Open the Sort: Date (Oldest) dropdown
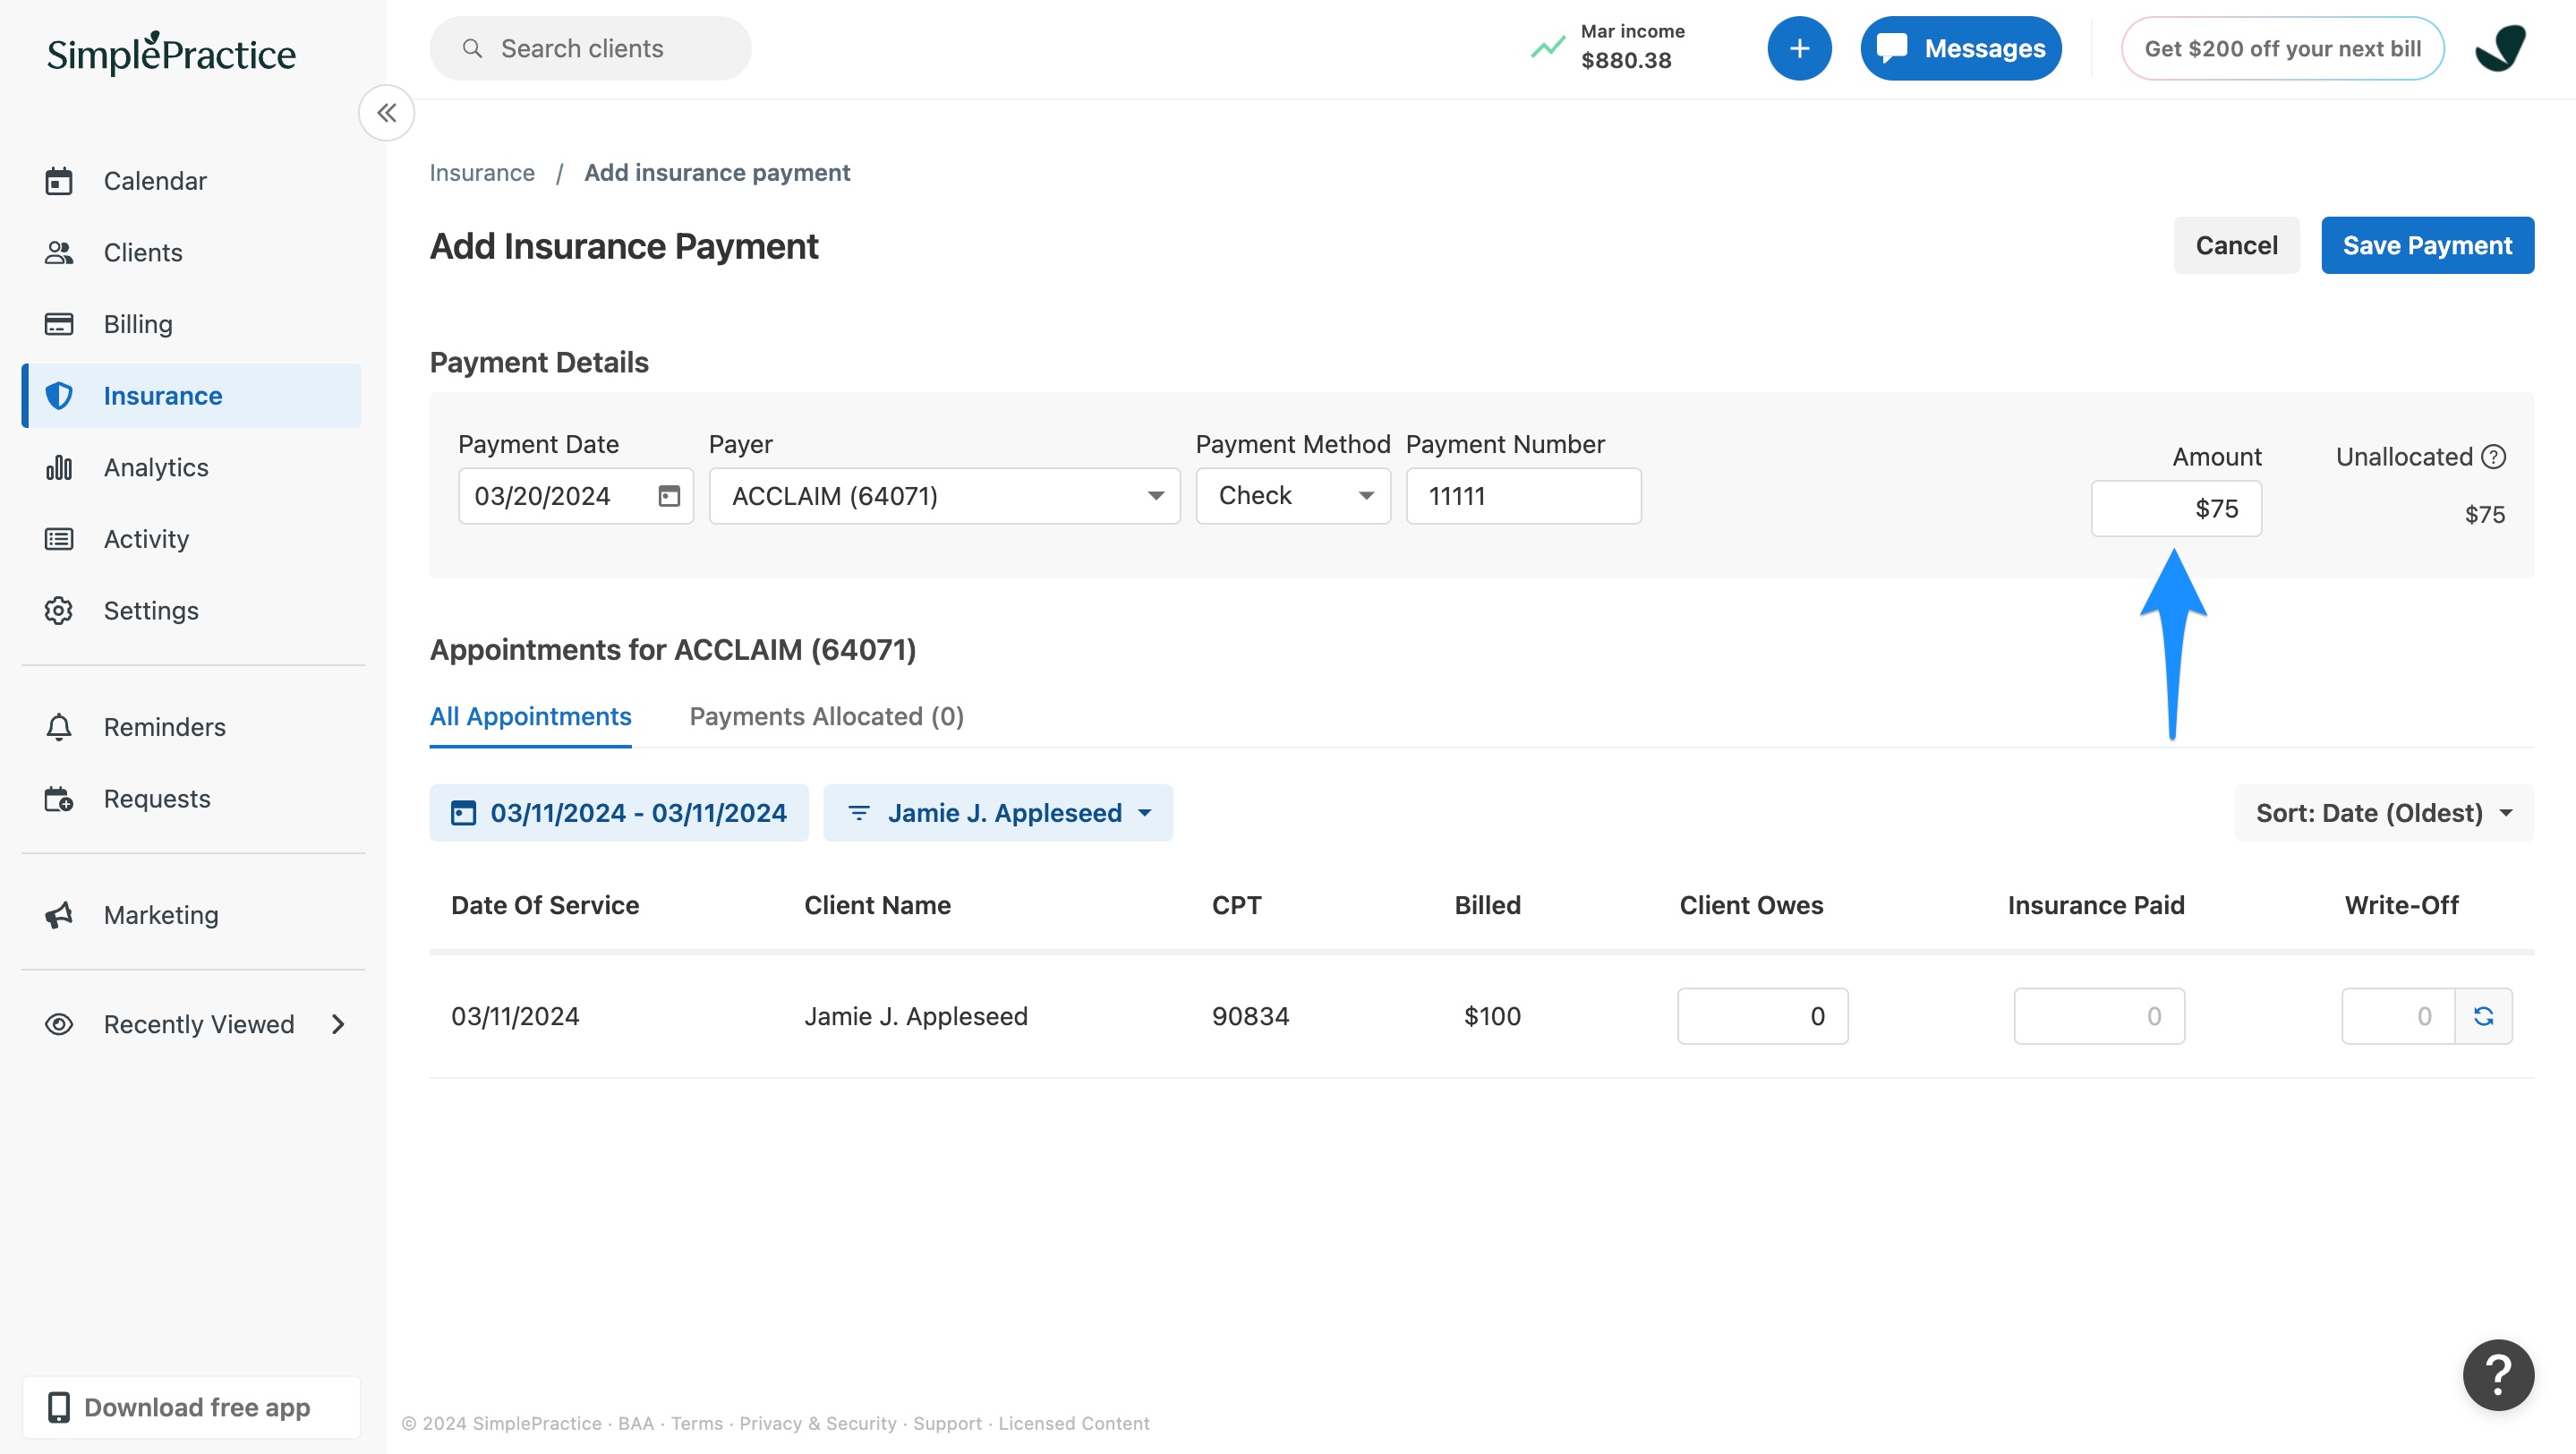Image resolution: width=2576 pixels, height=1454 pixels. [2384, 813]
